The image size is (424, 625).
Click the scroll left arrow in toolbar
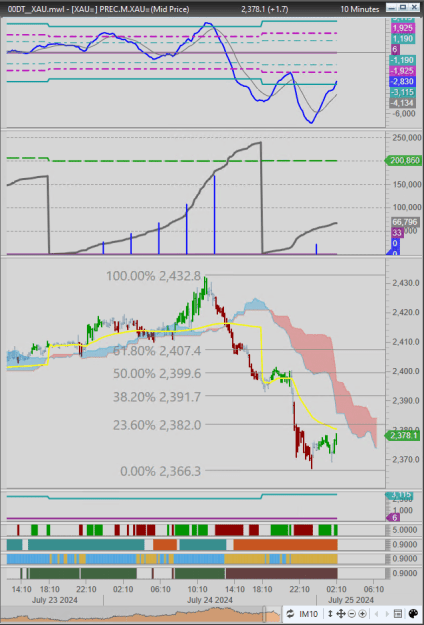[x=375, y=613]
